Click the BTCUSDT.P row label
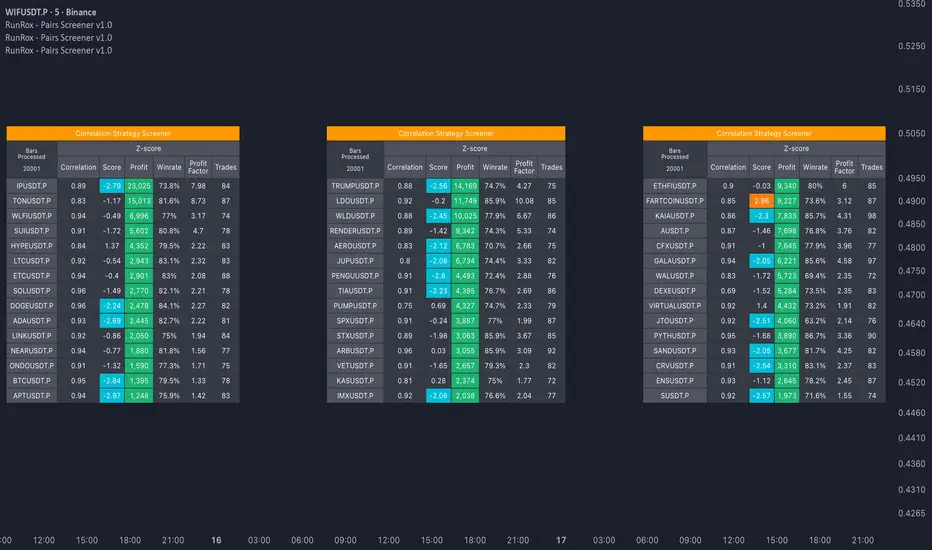The height and width of the screenshot is (550, 932). pos(32,381)
